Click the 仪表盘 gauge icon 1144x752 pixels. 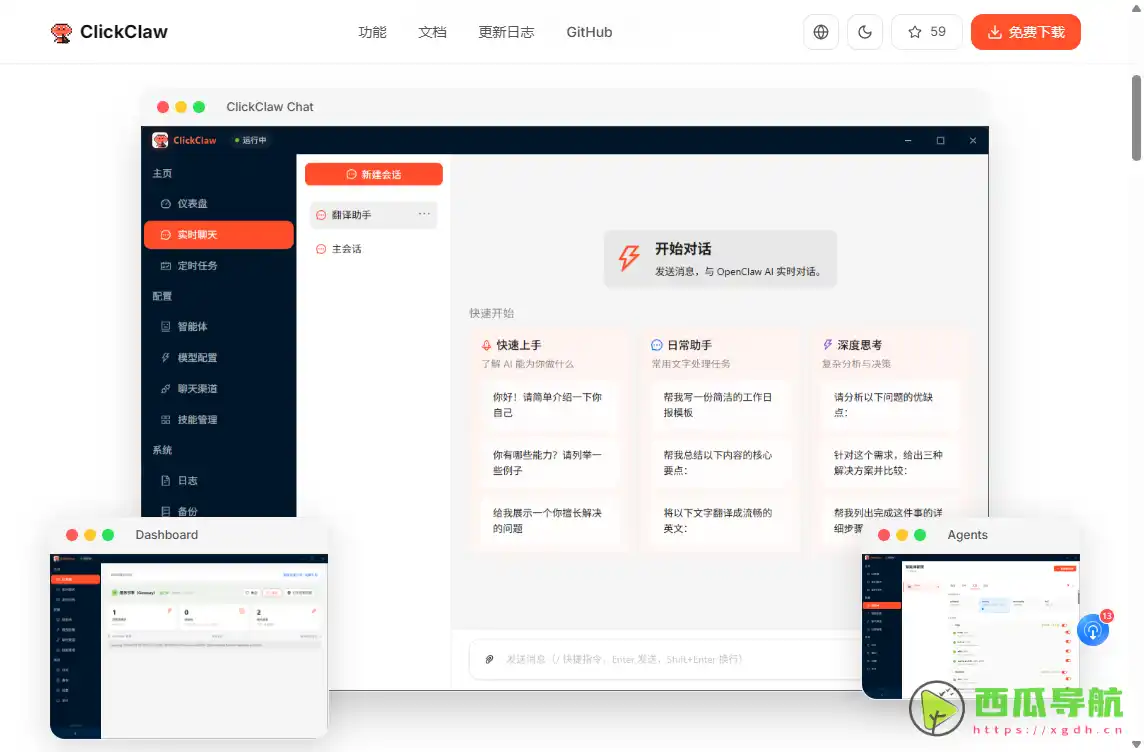tap(166, 203)
